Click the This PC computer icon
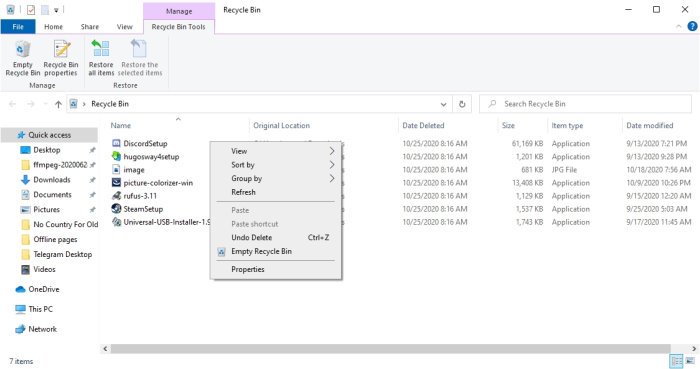 21,309
